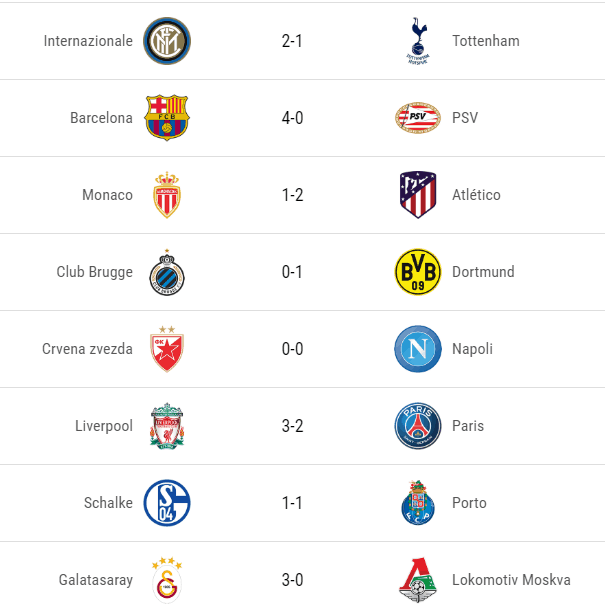The width and height of the screenshot is (605, 605).
Task: Select the Barcelona FCB crest
Action: [167, 118]
